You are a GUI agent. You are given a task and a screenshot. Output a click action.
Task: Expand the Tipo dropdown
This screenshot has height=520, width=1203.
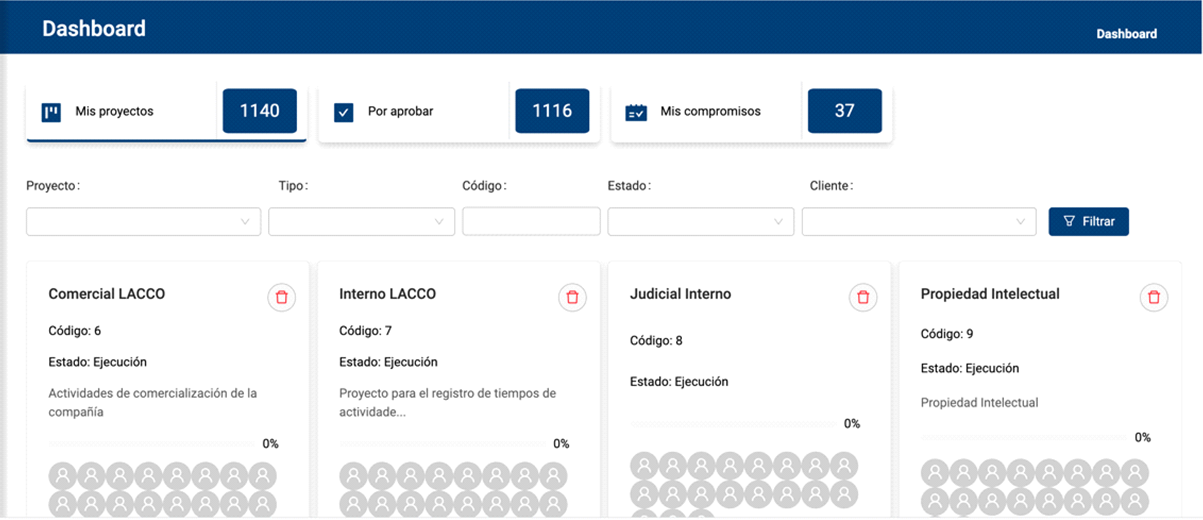pos(361,222)
